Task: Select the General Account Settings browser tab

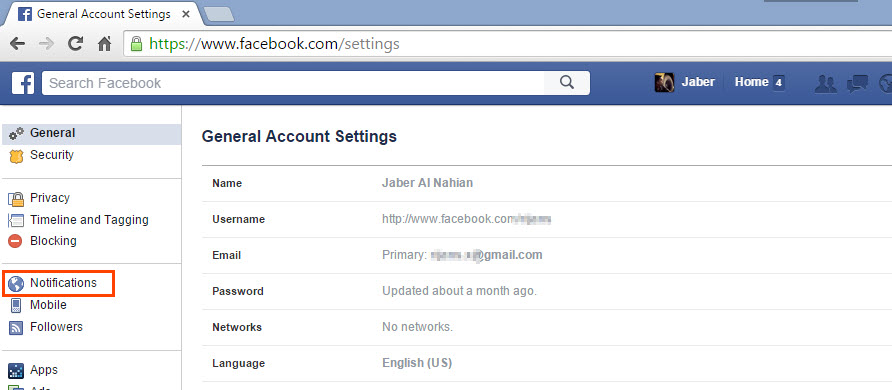Action: tap(104, 14)
